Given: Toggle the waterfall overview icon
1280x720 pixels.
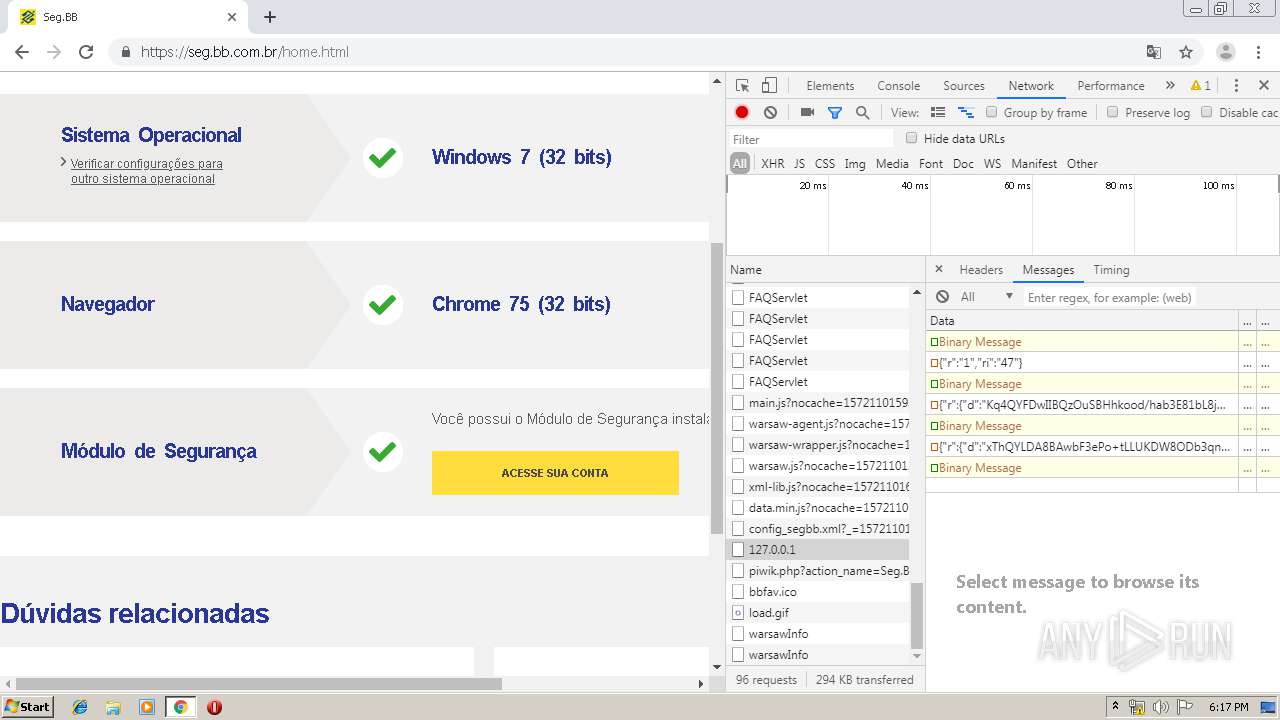Looking at the screenshot, I should tap(966, 113).
